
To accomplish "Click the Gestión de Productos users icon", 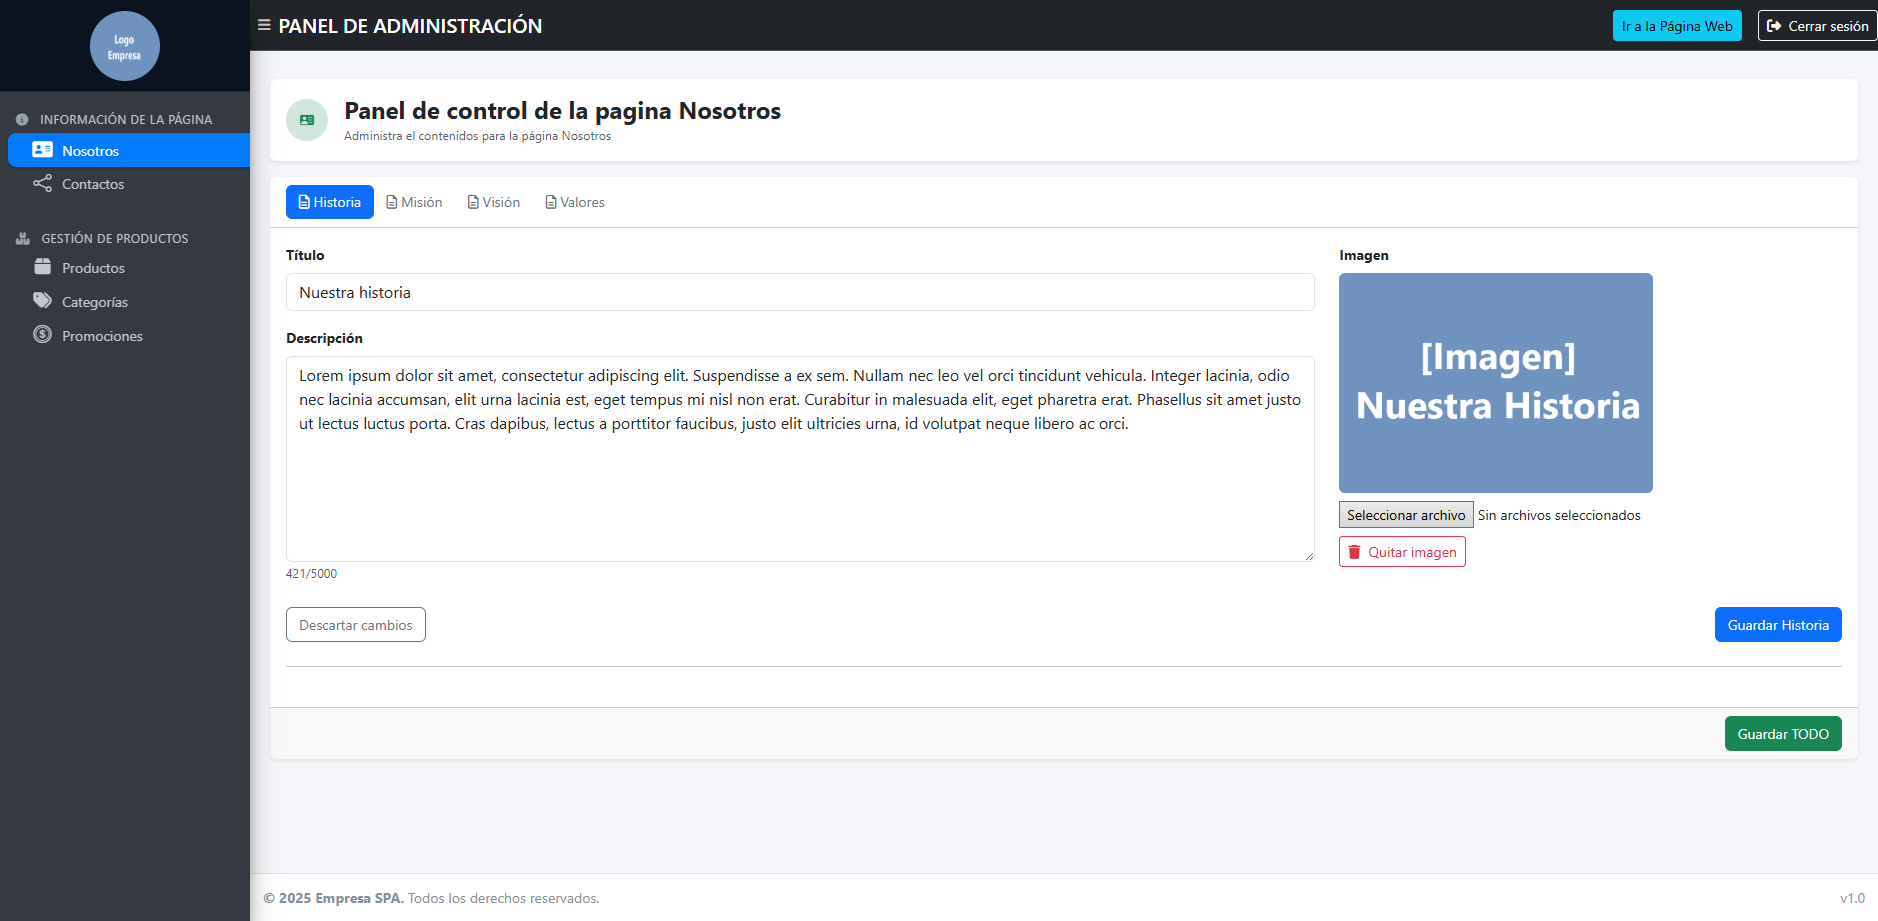I will [x=22, y=238].
